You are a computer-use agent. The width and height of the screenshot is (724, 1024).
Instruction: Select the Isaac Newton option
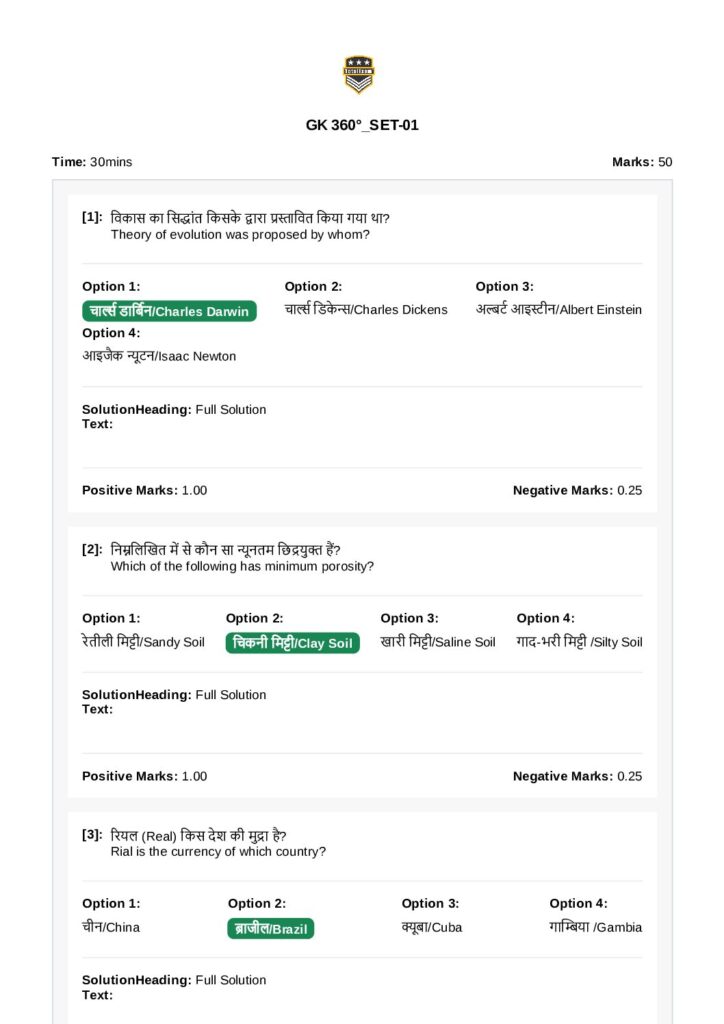[x=159, y=356]
